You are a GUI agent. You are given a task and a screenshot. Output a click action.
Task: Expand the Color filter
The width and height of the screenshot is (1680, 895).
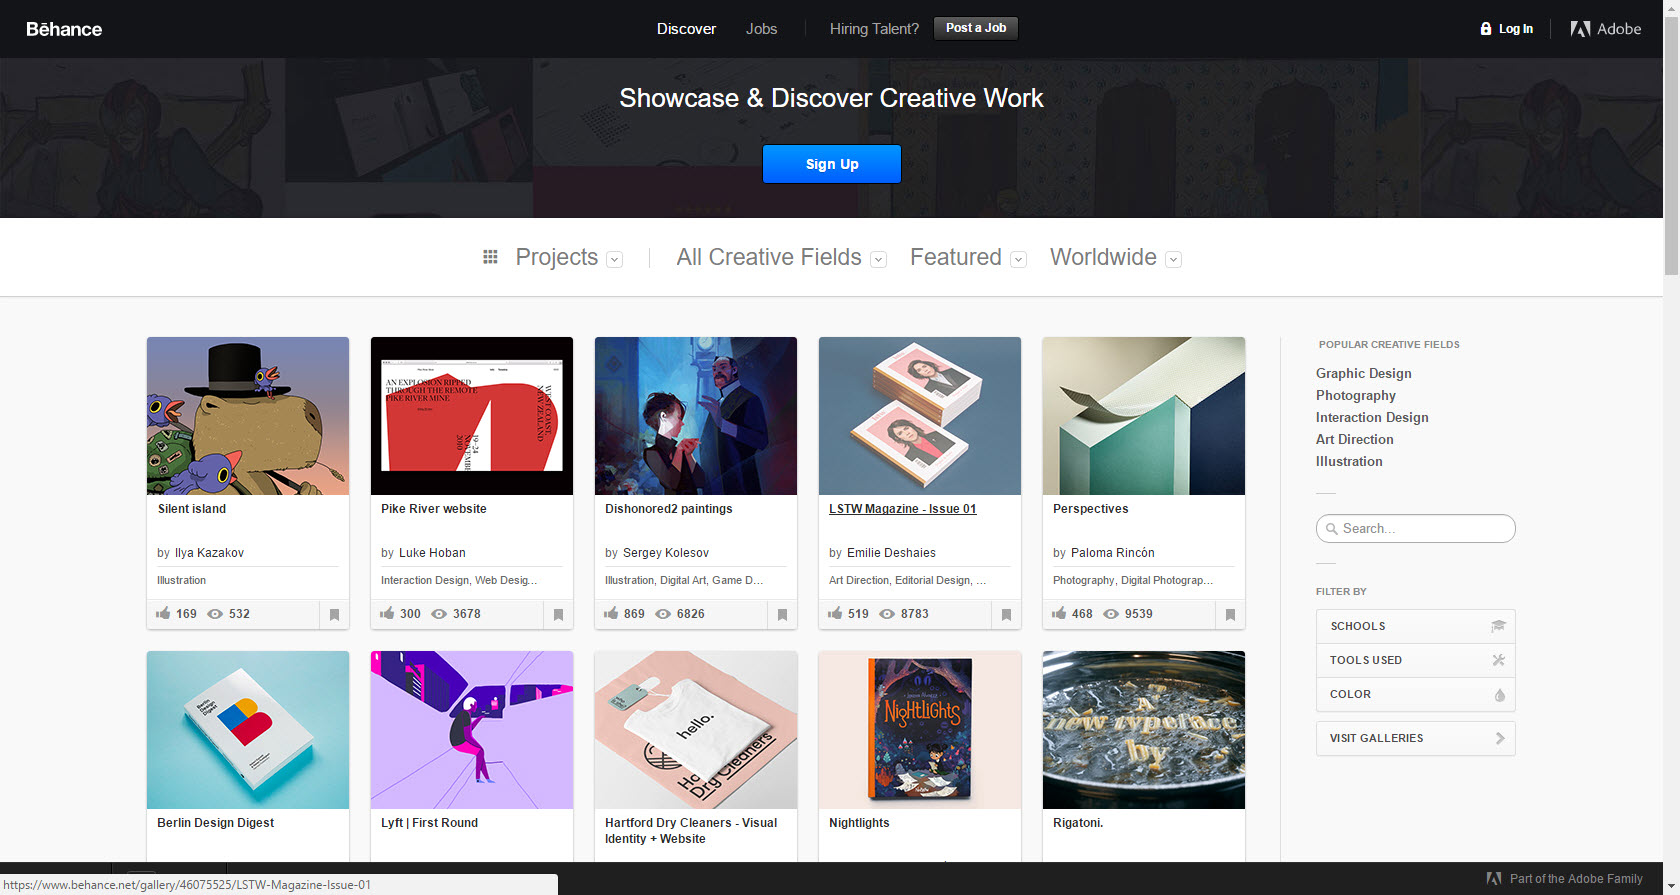coord(1416,694)
